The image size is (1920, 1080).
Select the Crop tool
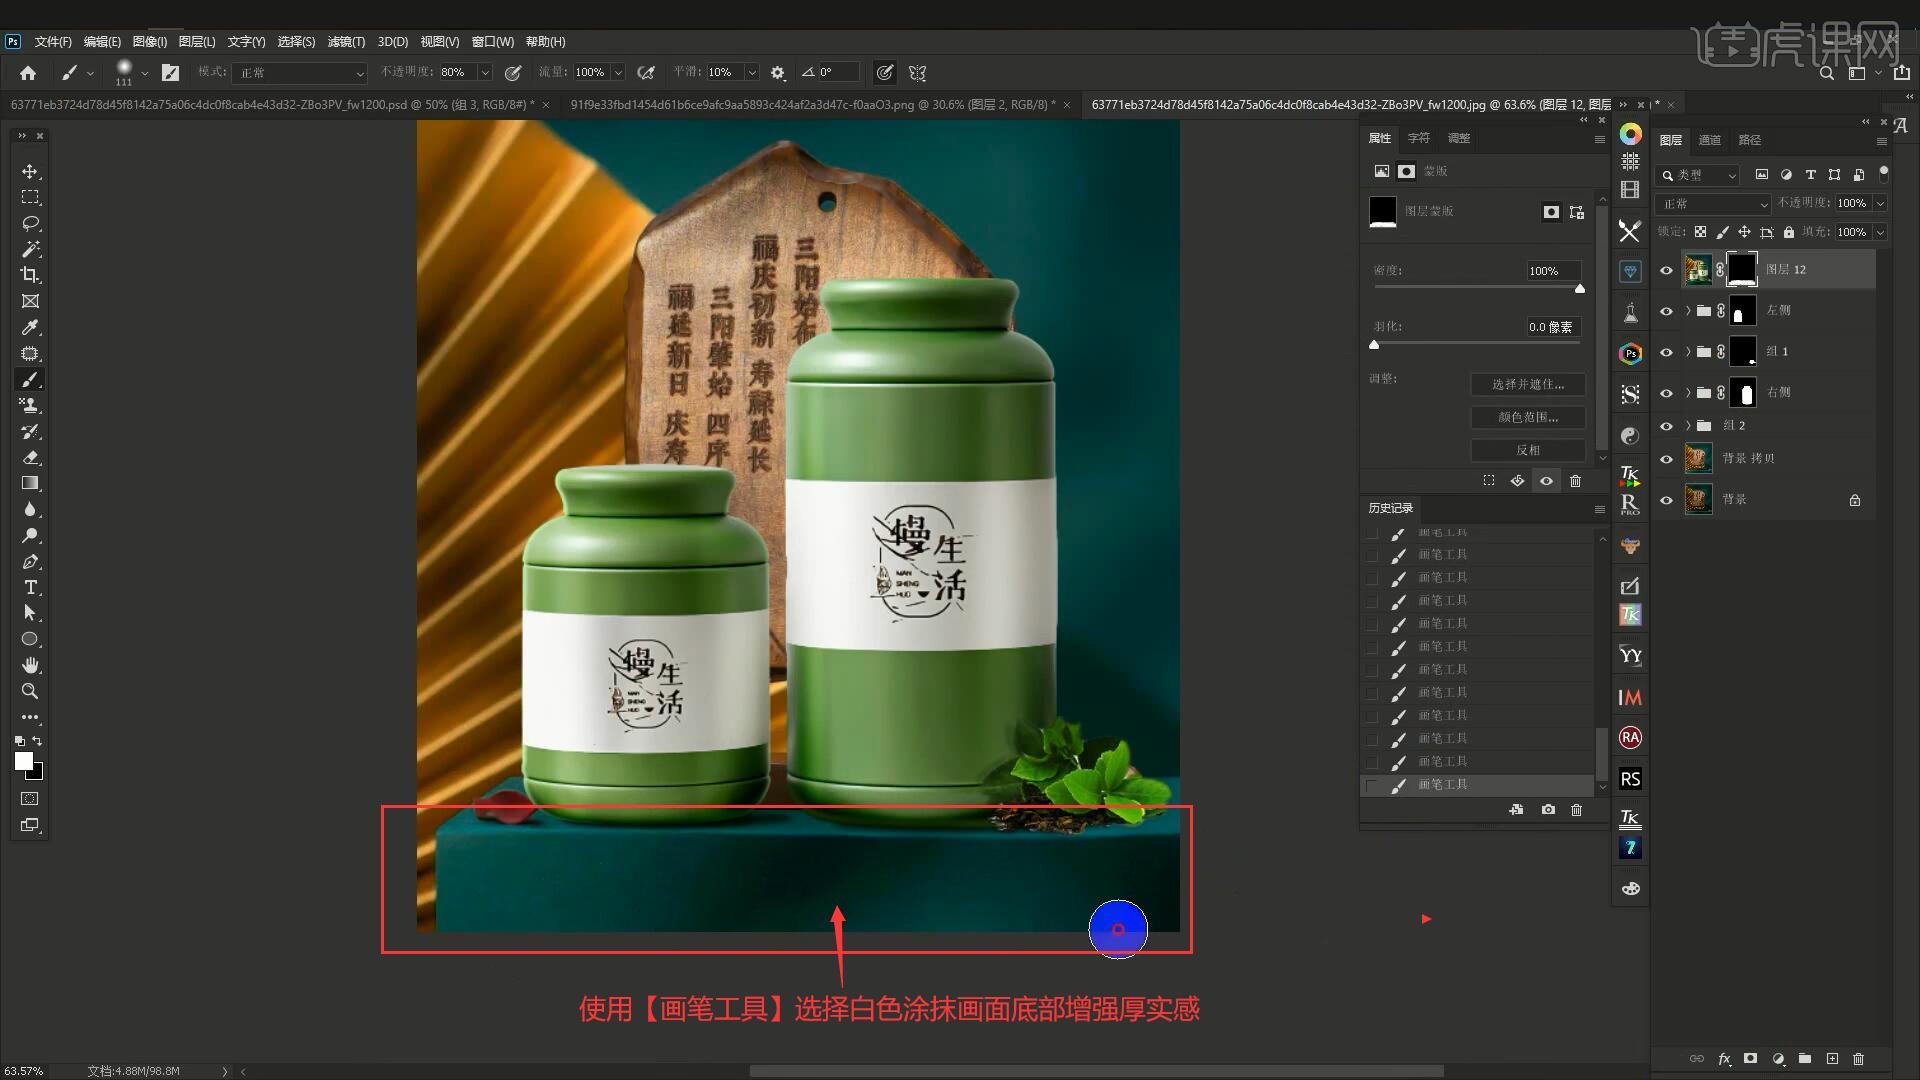coord(30,275)
